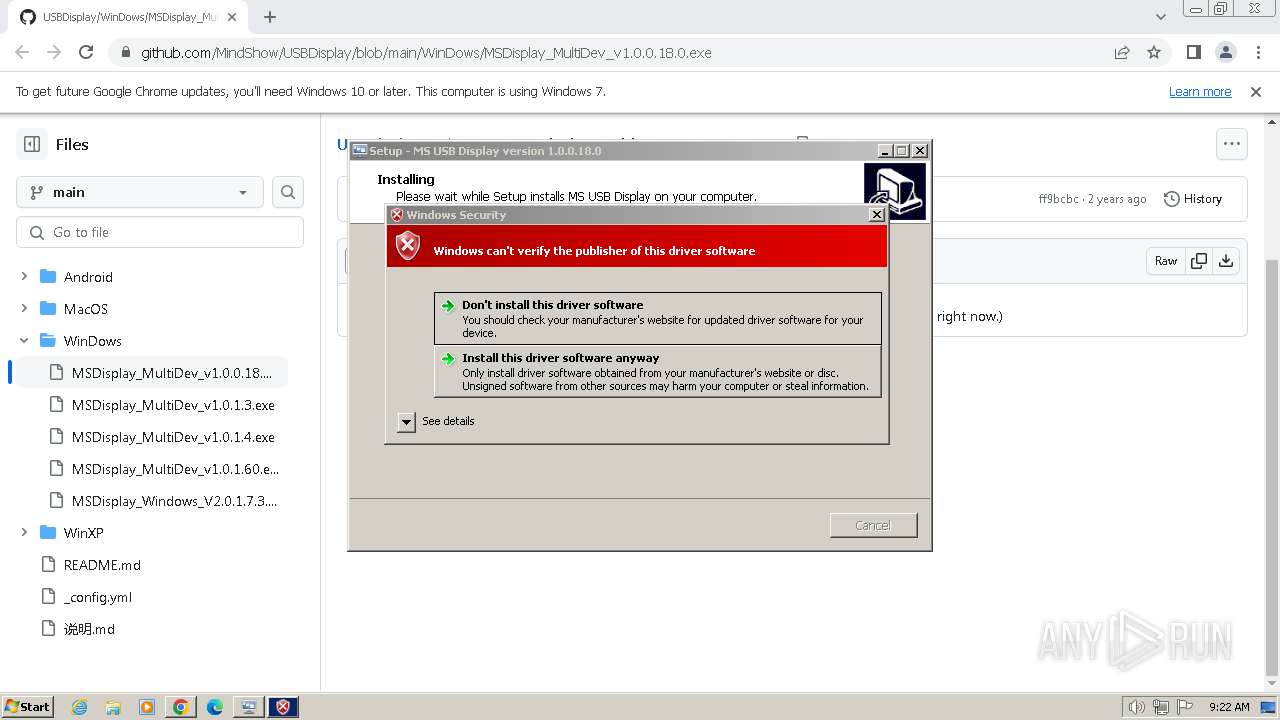Switch to Windows Security taskbar item

[x=283, y=707]
